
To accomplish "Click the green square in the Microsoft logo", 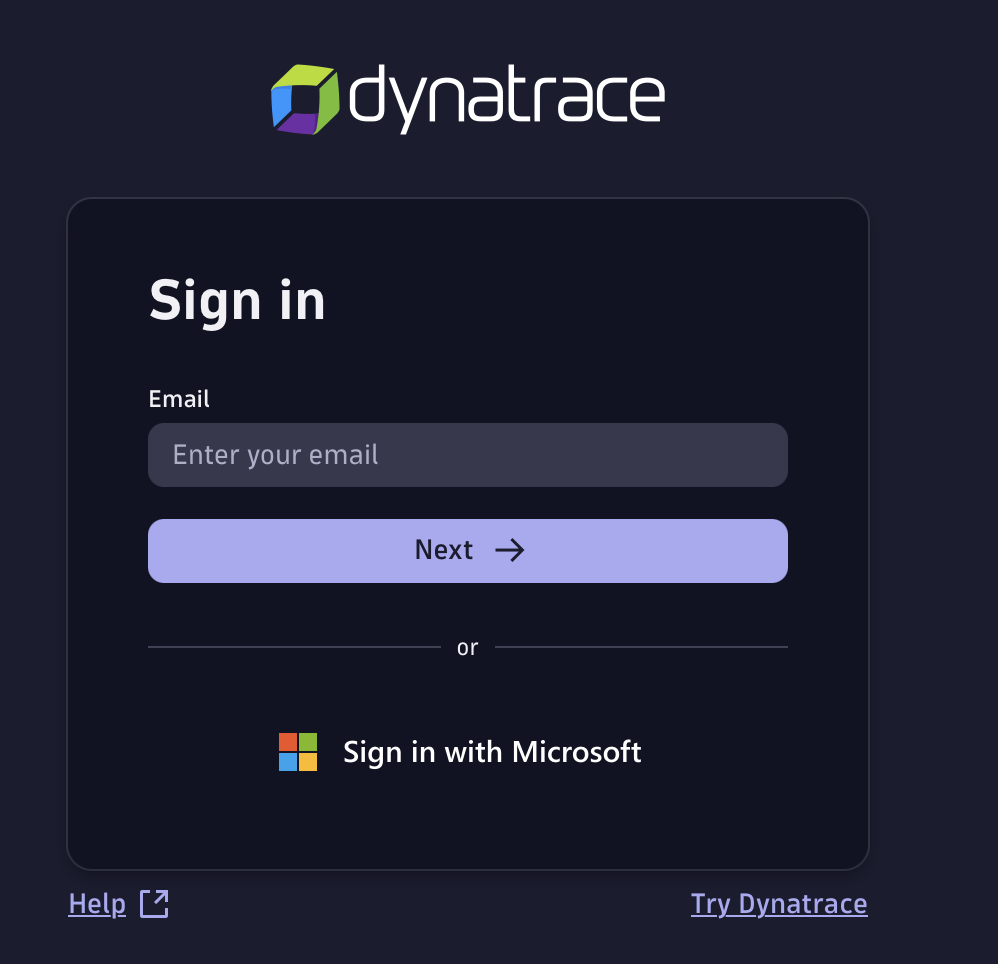I will point(308,741).
